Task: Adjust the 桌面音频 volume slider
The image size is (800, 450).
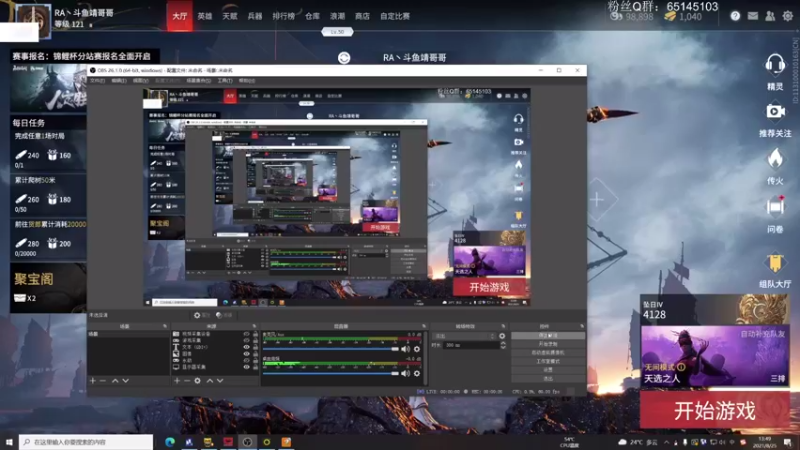Action: pos(331,373)
